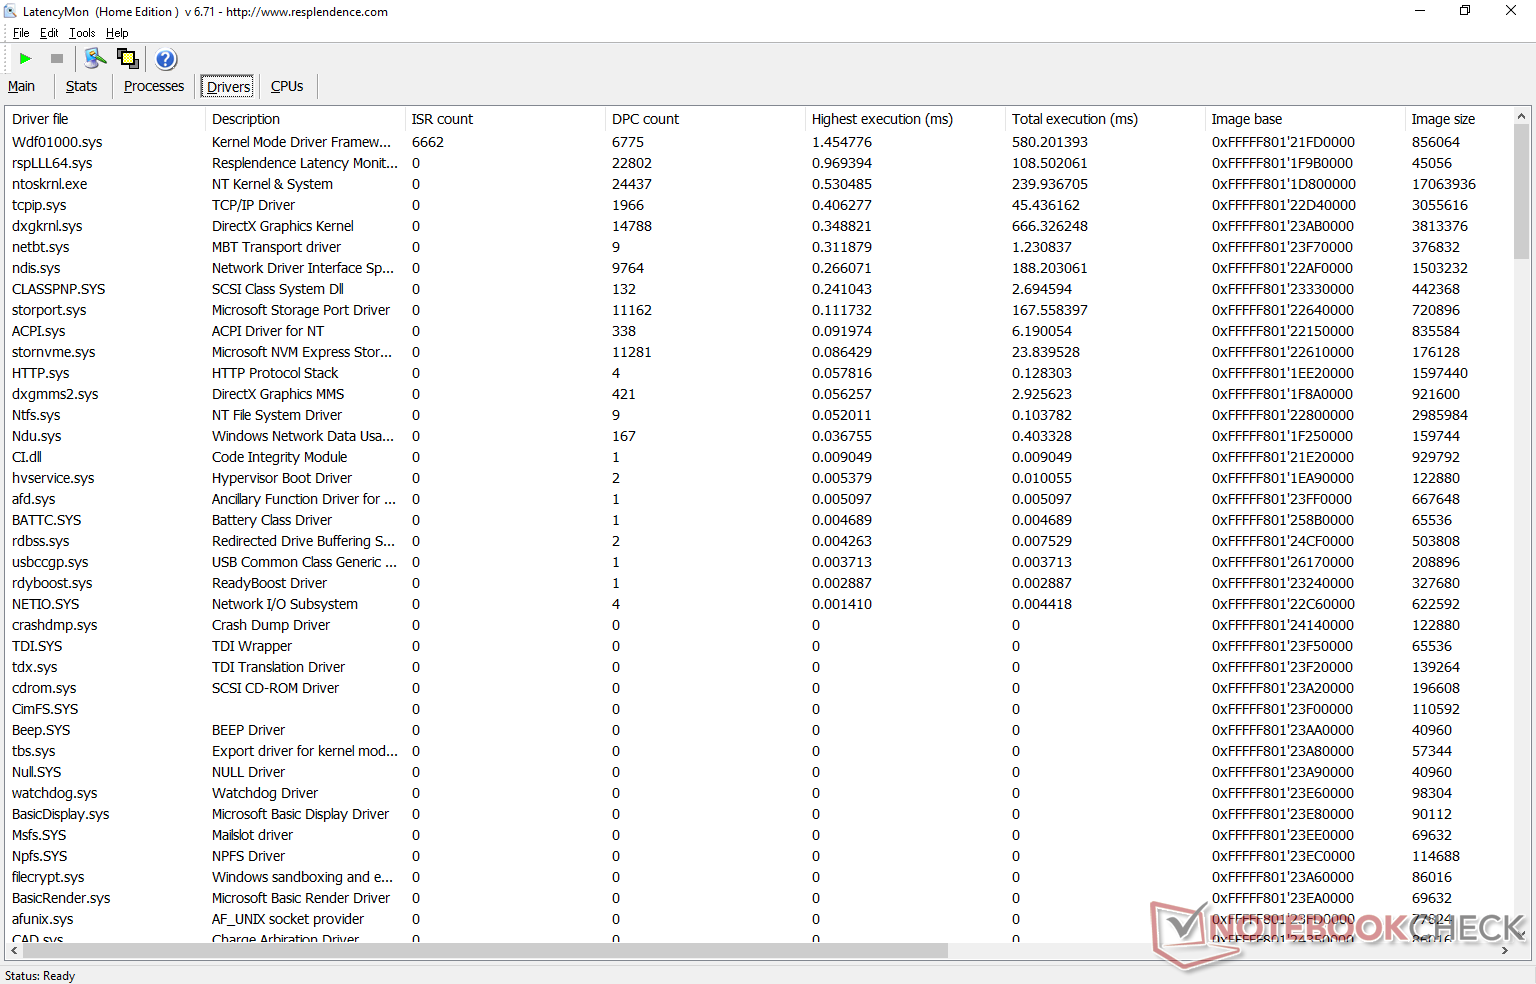Click the 'TDI Translation Driver' description
The image size is (1536, 984).
(278, 667)
